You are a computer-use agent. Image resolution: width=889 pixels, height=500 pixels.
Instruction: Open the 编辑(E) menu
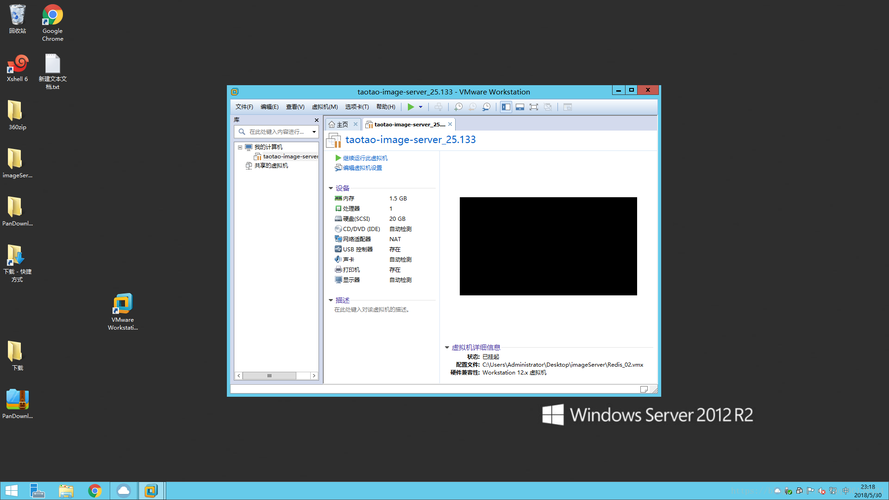click(x=269, y=107)
